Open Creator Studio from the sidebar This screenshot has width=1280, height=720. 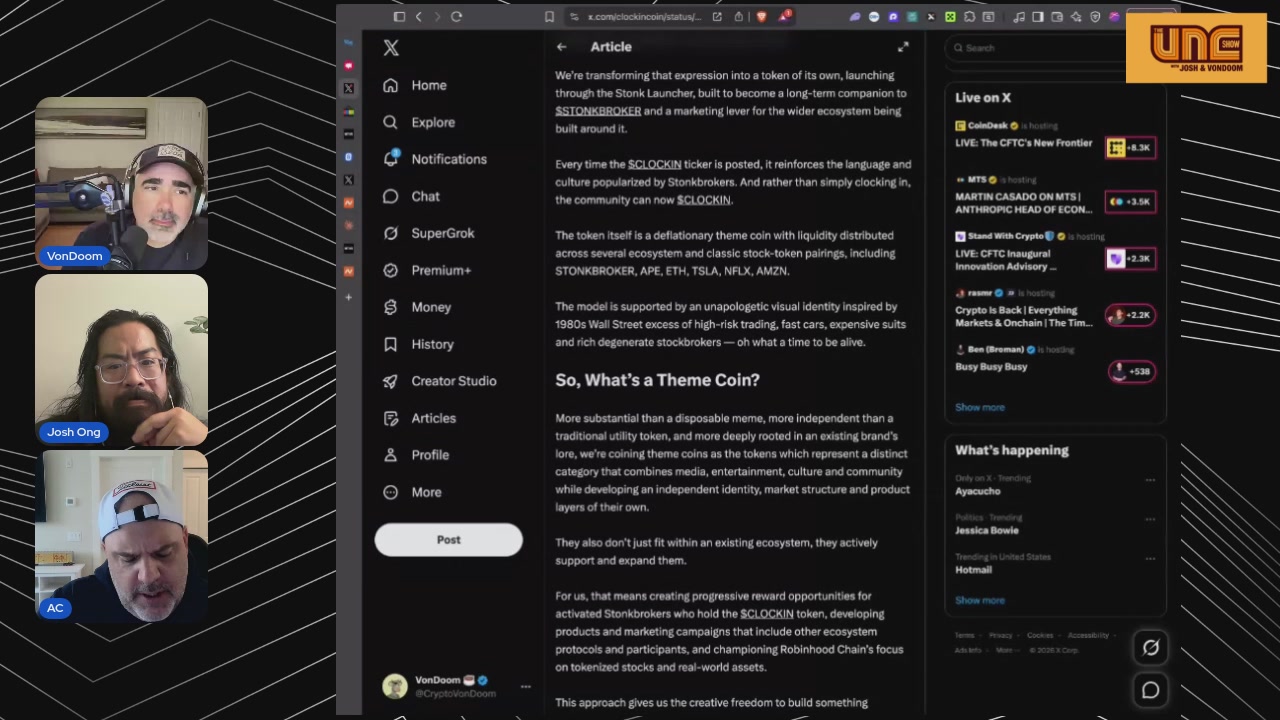pyautogui.click(x=439, y=381)
